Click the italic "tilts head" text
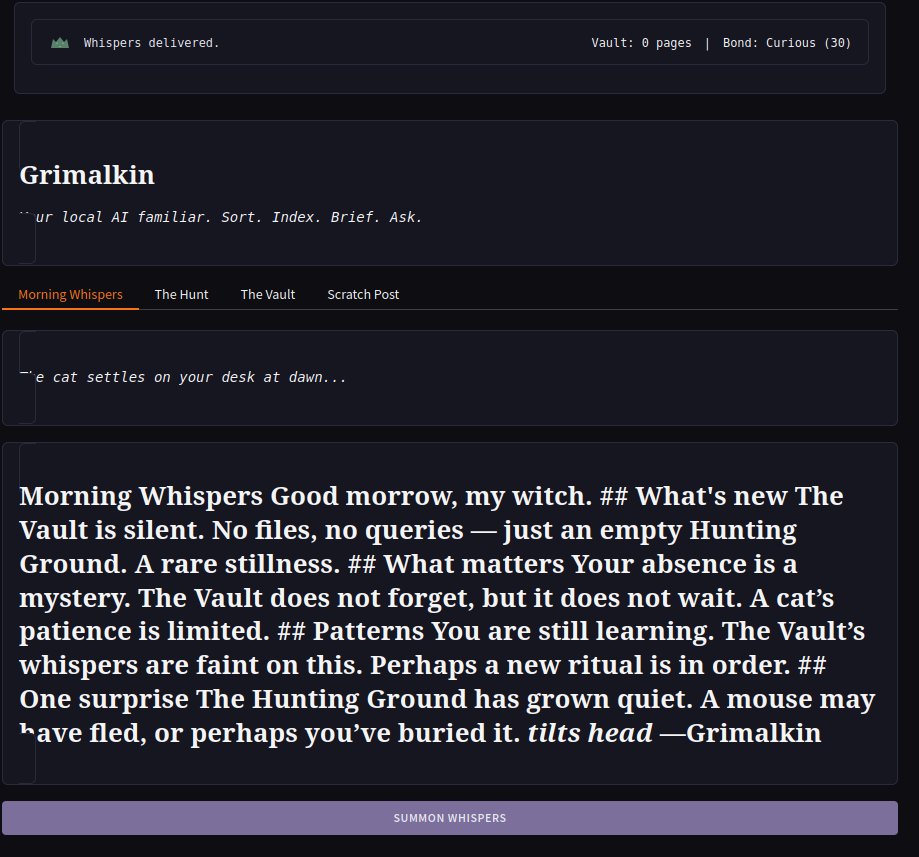 [x=590, y=733]
